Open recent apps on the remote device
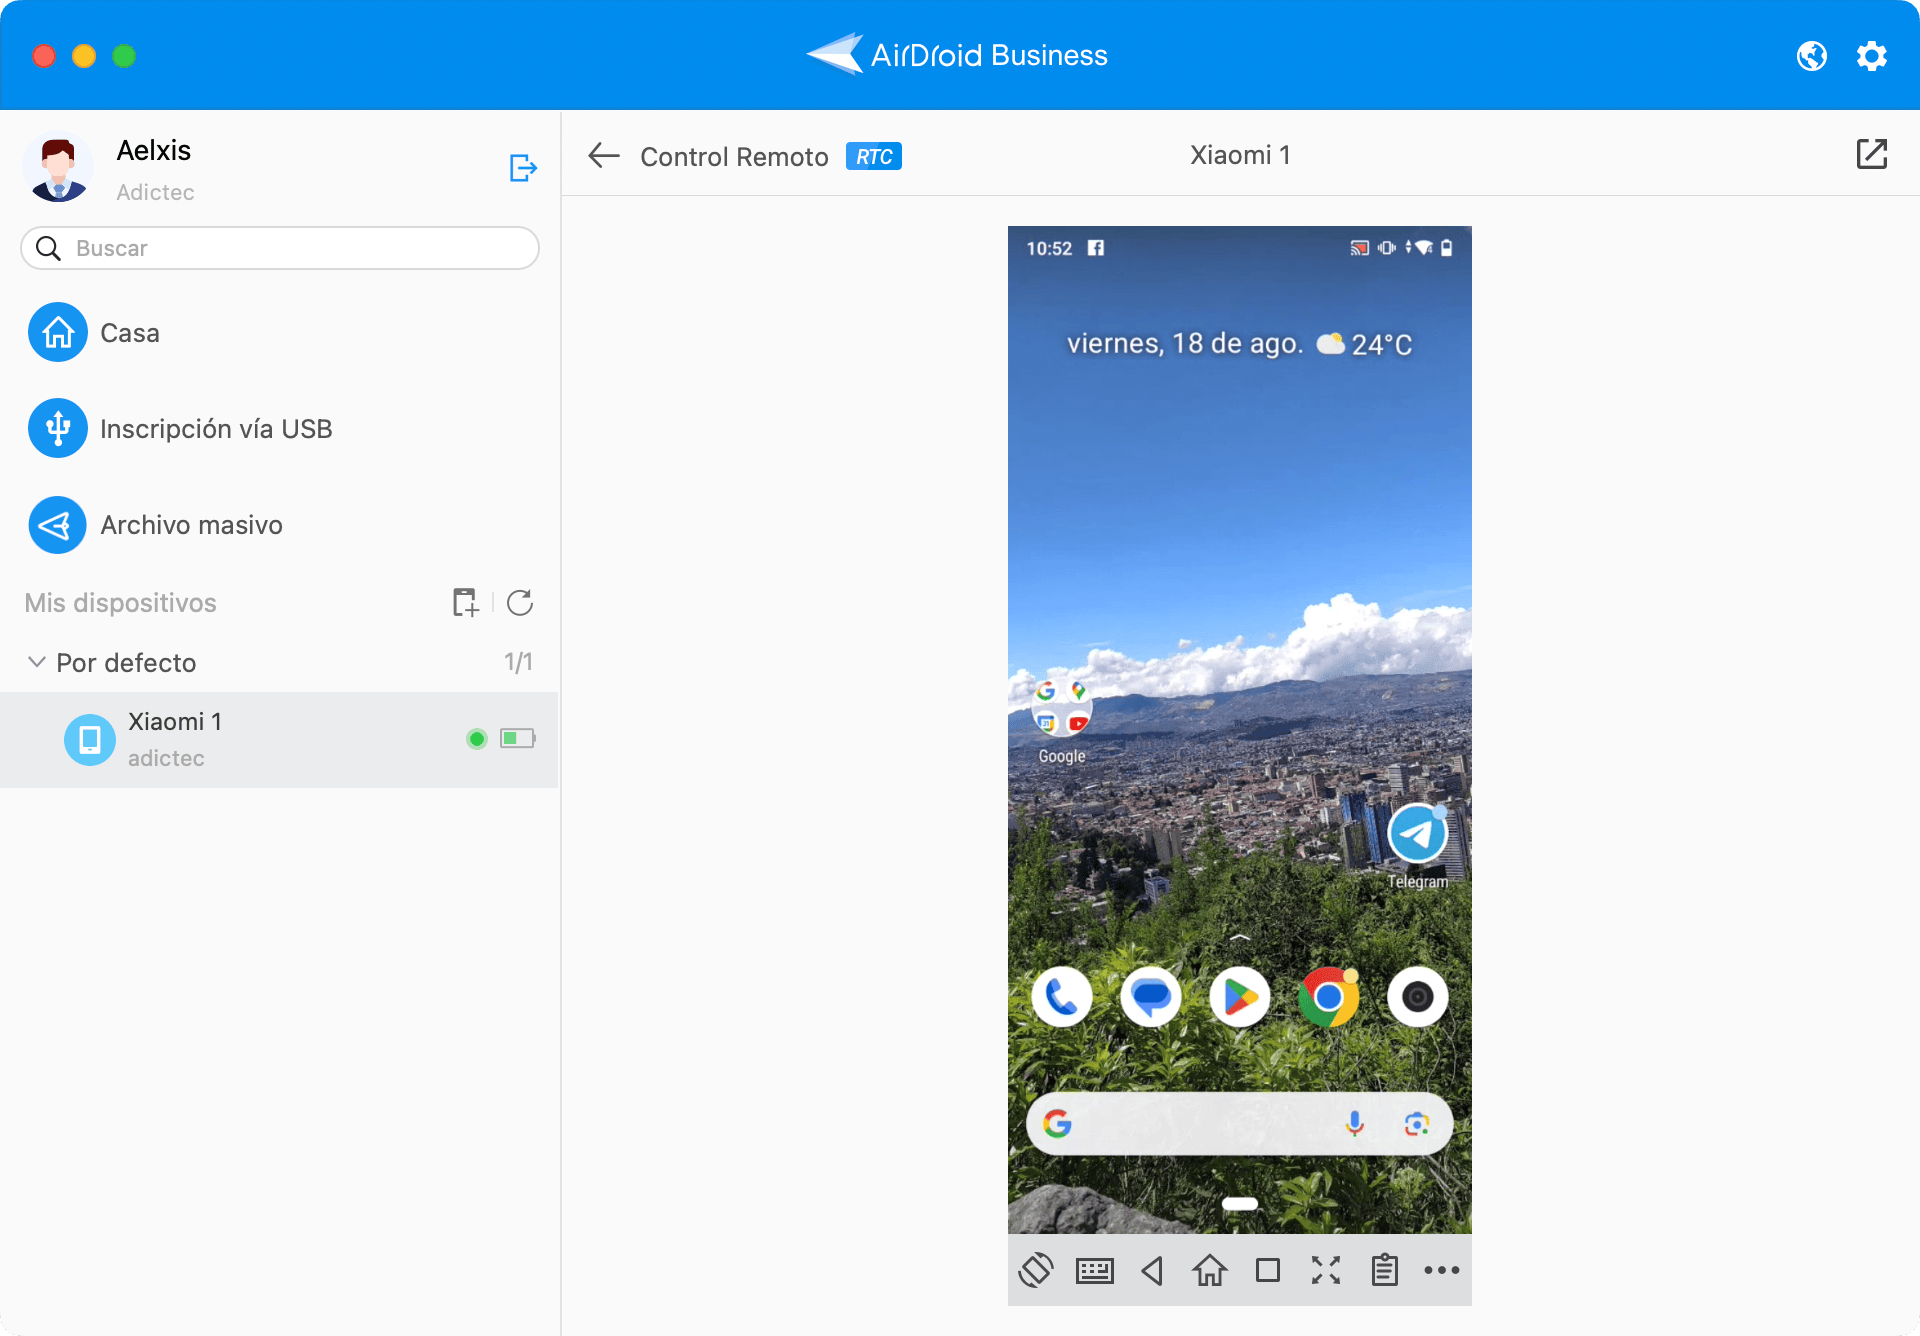Image resolution: width=1920 pixels, height=1336 pixels. 1268,1270
